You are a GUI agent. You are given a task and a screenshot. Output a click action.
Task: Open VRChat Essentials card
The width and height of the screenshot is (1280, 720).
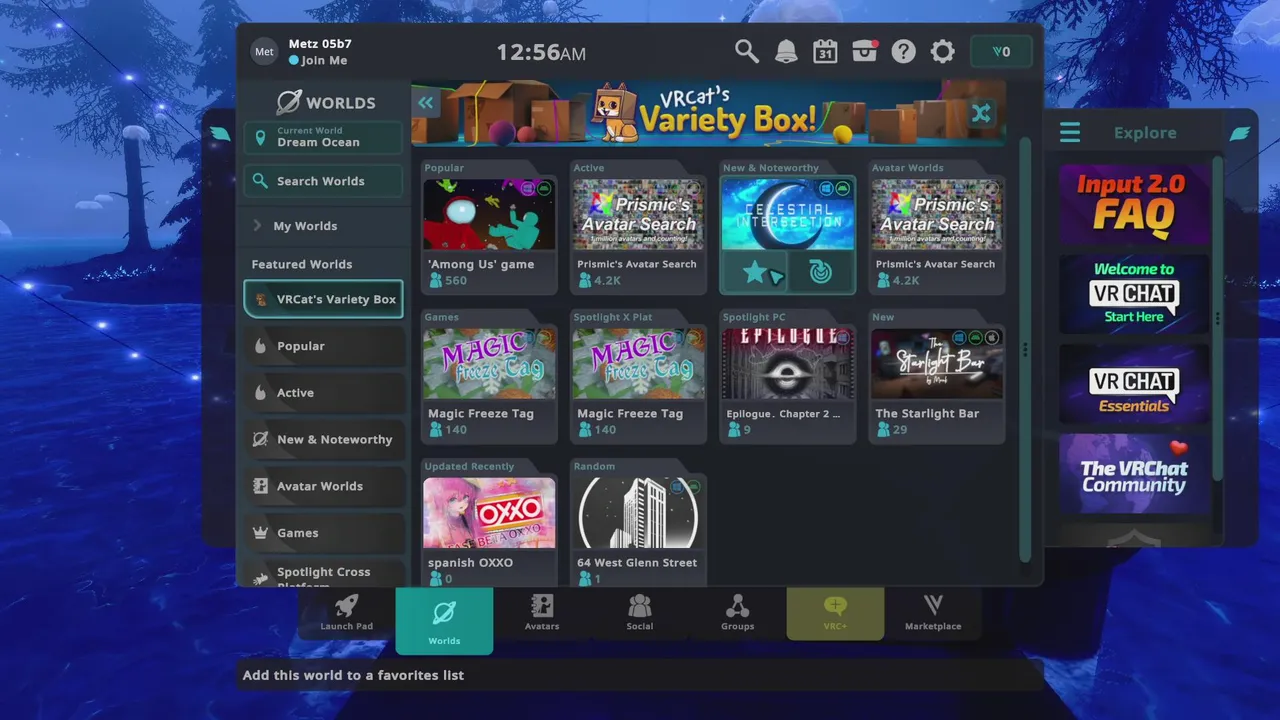pos(1134,384)
